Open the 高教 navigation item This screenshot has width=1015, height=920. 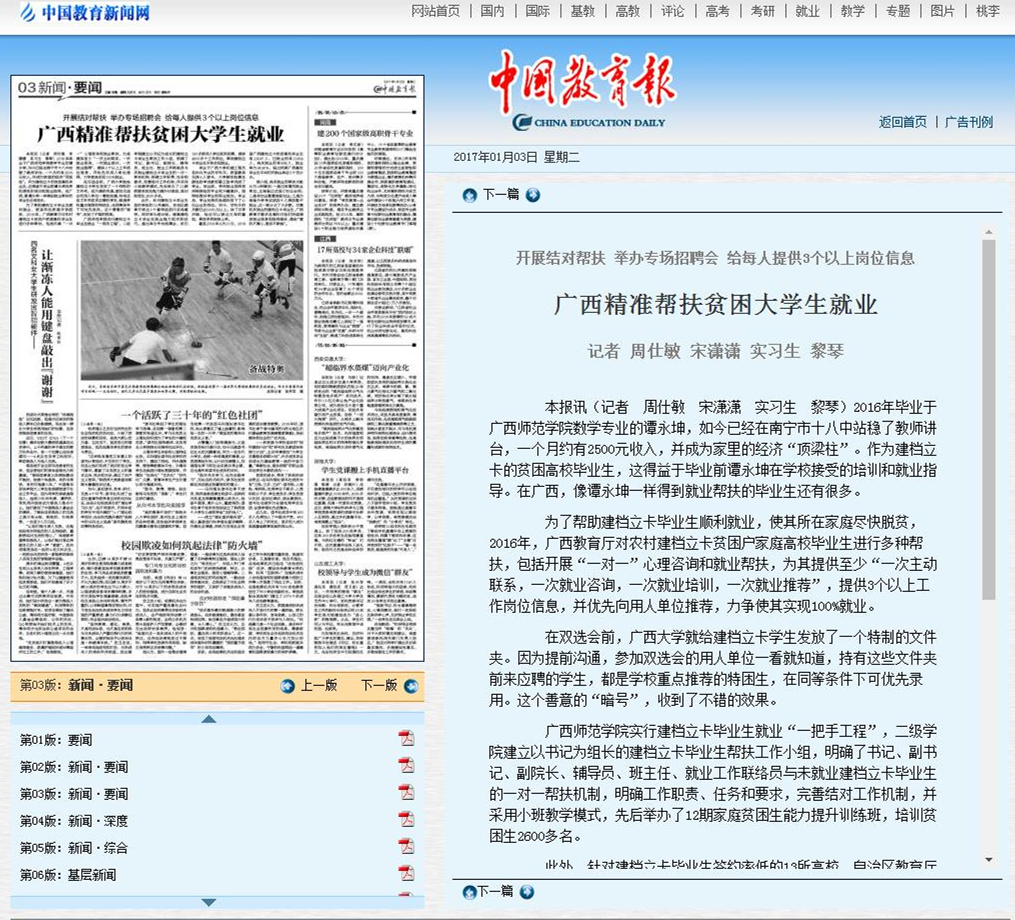(x=628, y=11)
